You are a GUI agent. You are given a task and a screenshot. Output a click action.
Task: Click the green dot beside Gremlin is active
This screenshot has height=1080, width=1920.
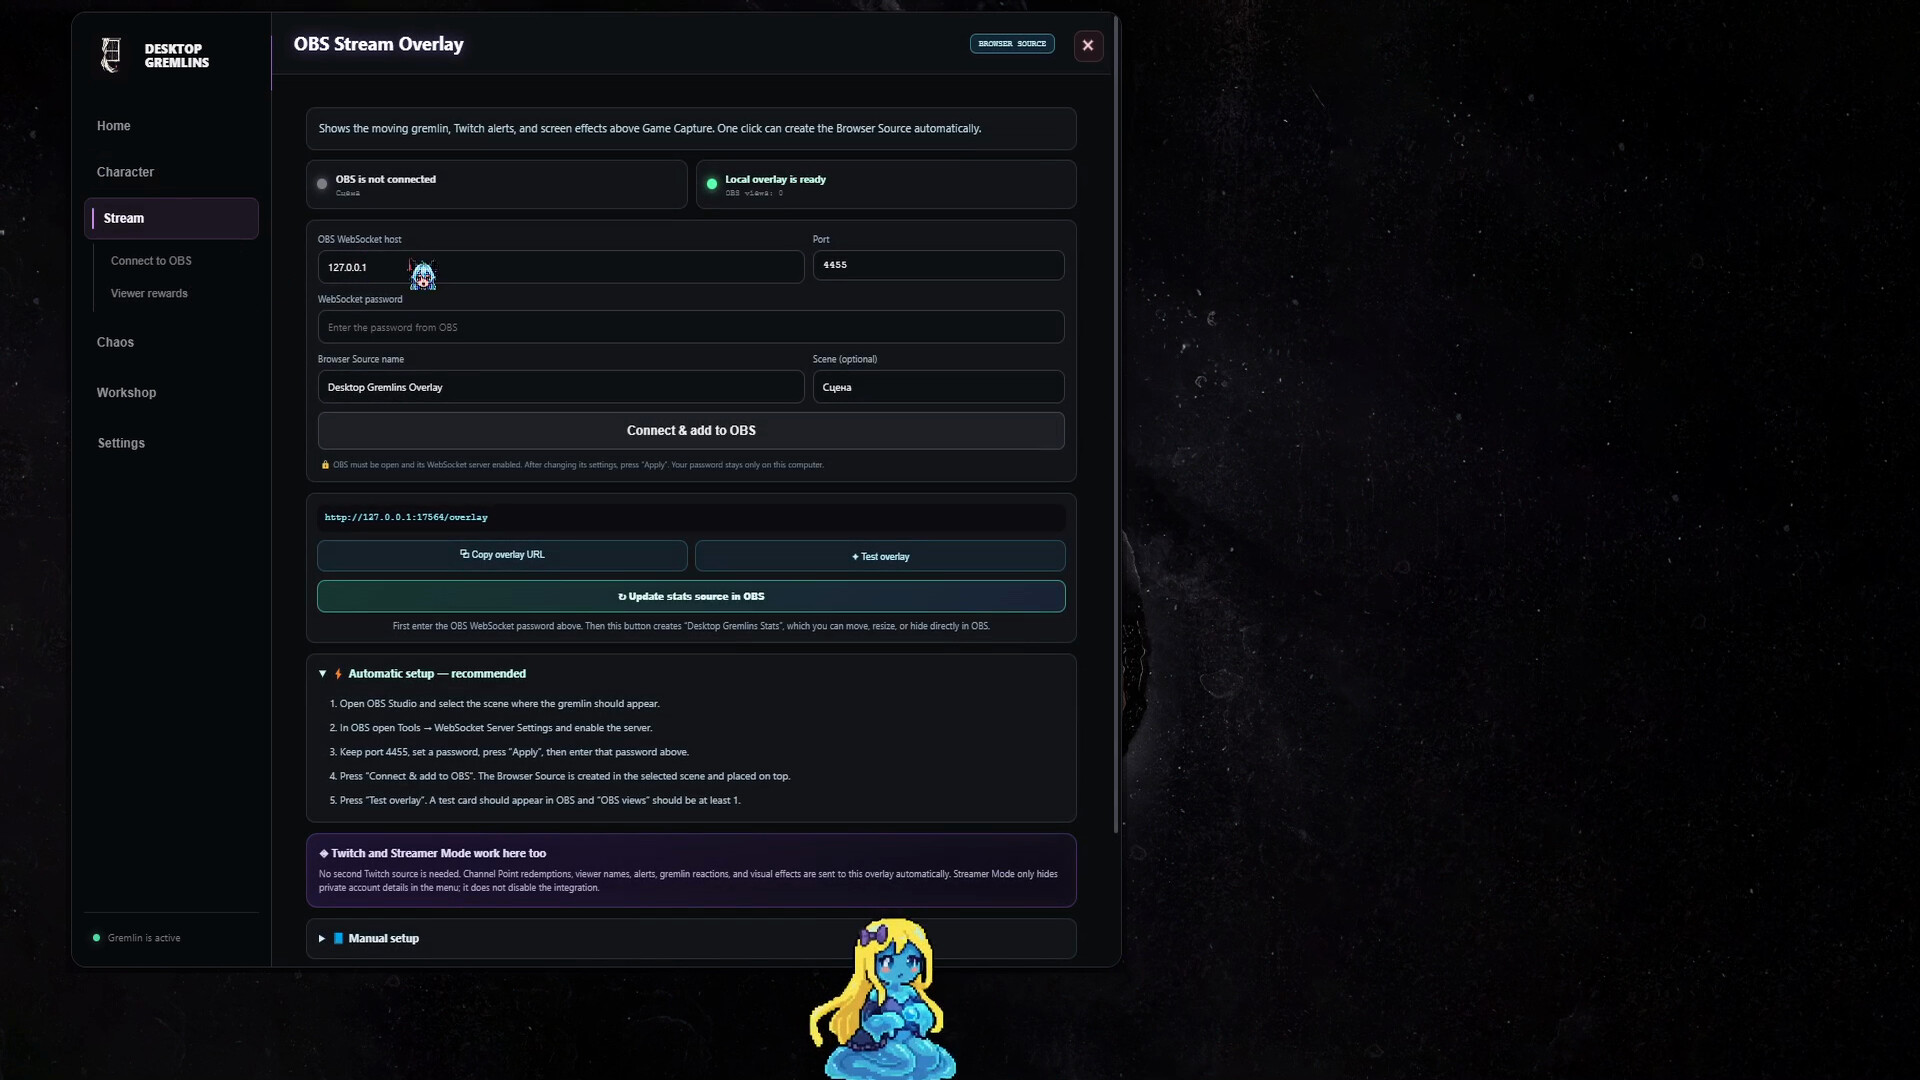pos(96,938)
